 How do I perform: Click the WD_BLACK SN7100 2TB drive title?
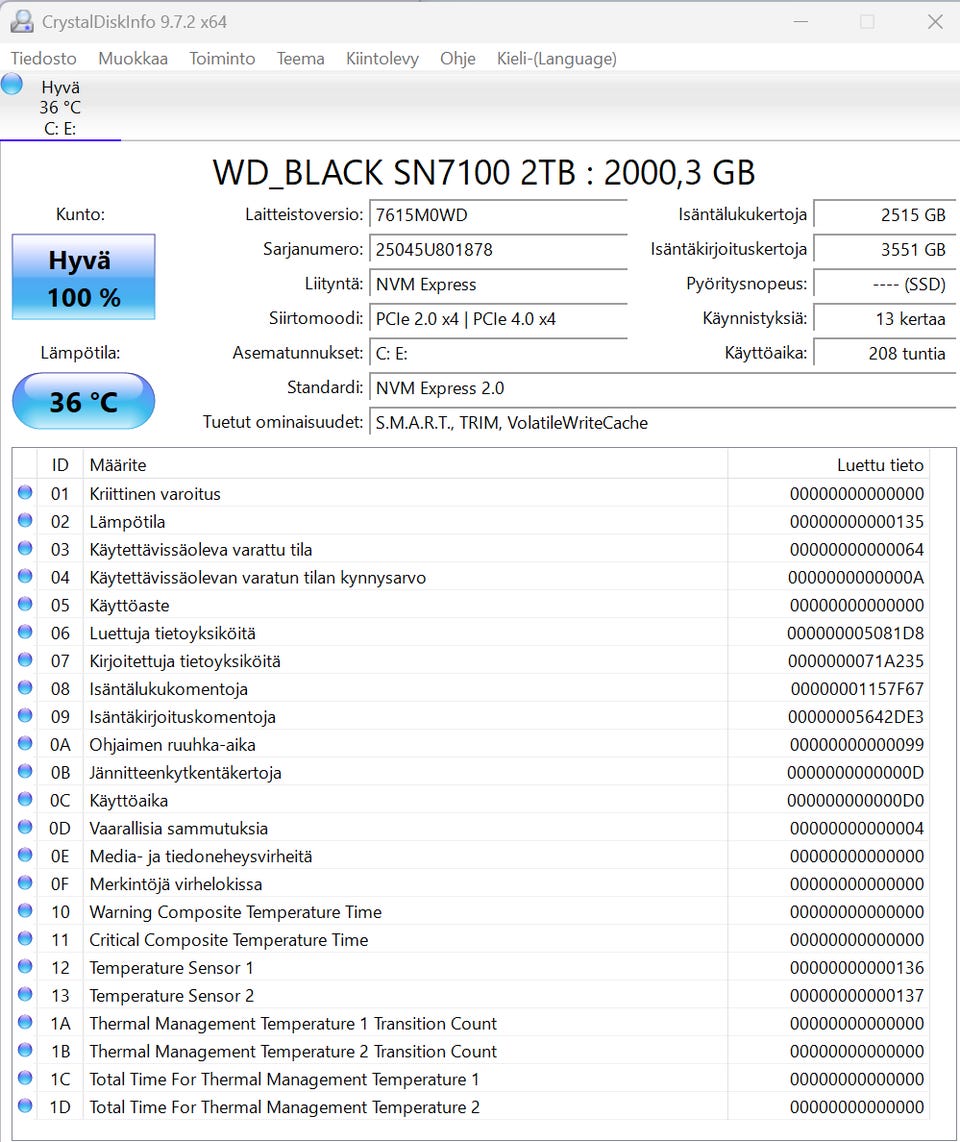pos(484,173)
